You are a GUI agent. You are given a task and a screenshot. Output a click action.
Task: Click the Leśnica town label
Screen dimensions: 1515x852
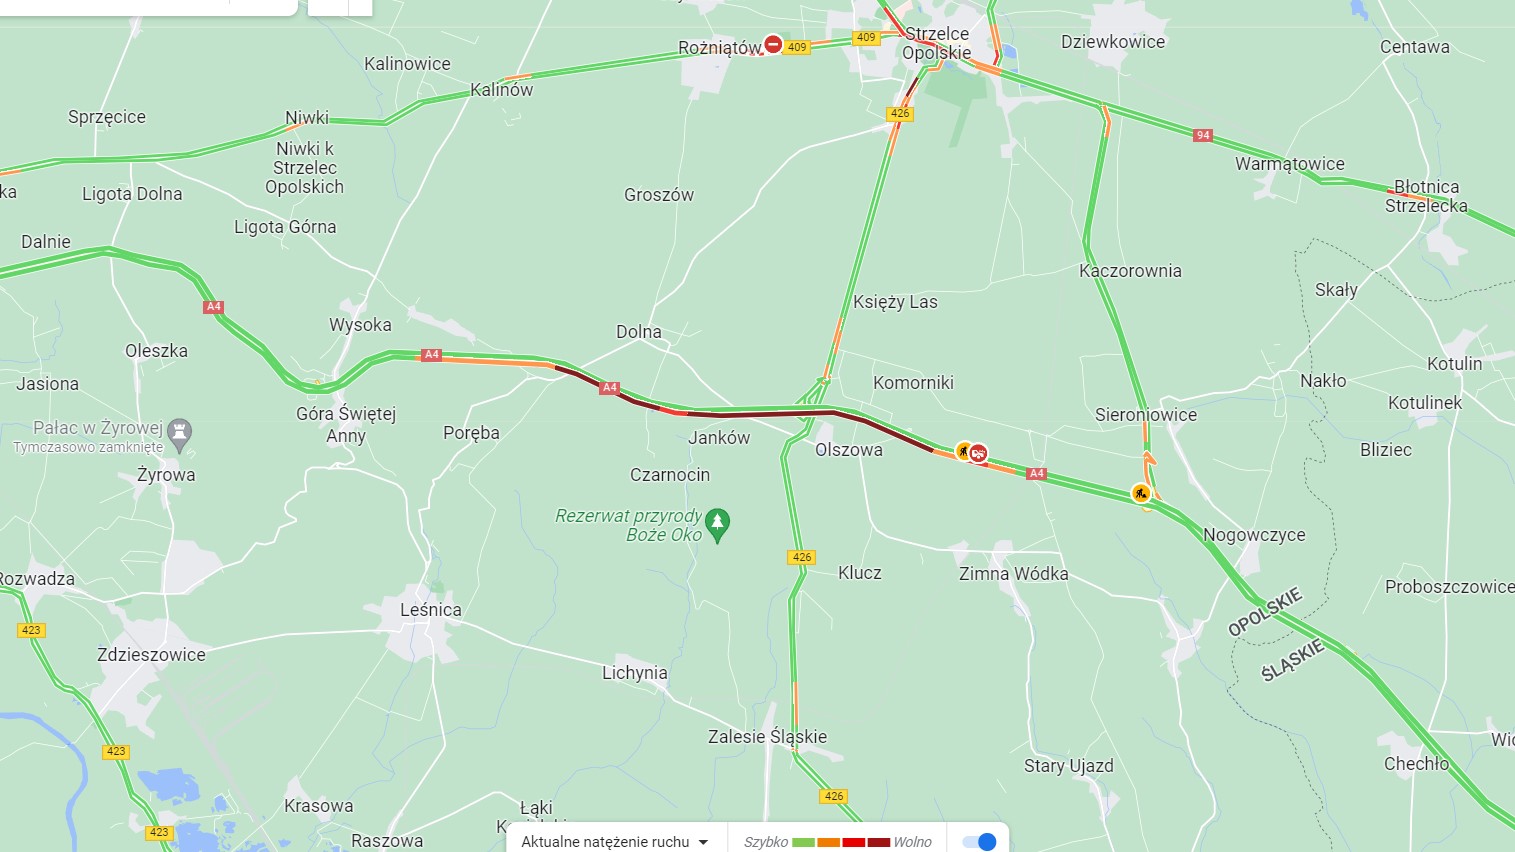pos(431,610)
